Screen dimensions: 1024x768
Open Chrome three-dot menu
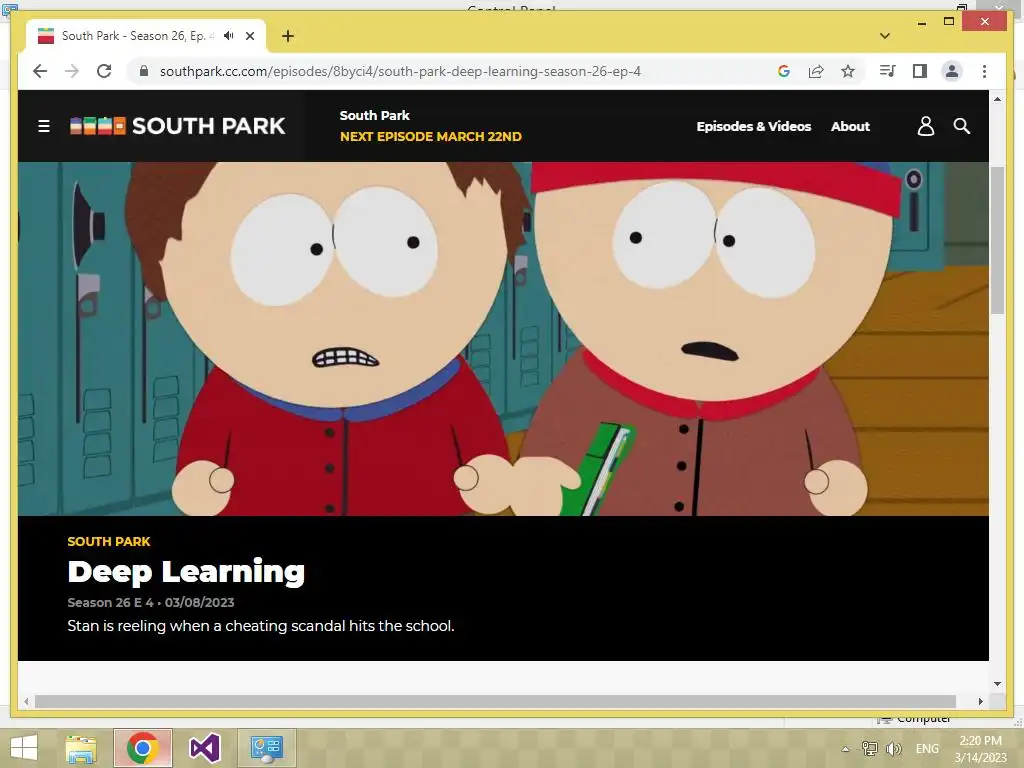(x=984, y=71)
